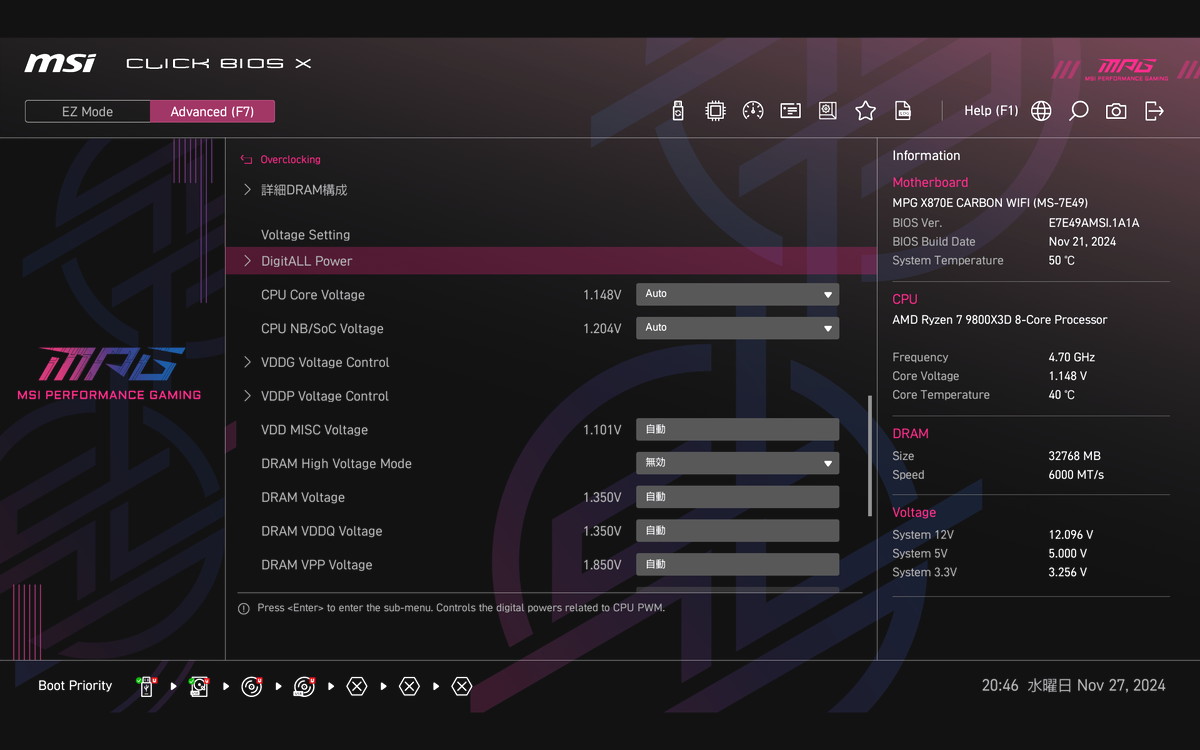Click Overclocking breadcrumb label
Screen dimensions: 1200x750
(290, 159)
